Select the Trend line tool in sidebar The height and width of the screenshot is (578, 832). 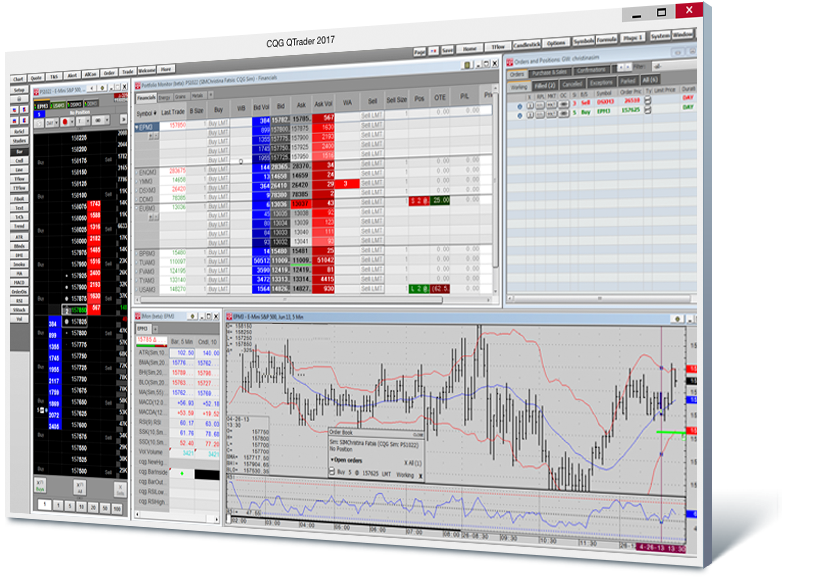coord(19,226)
